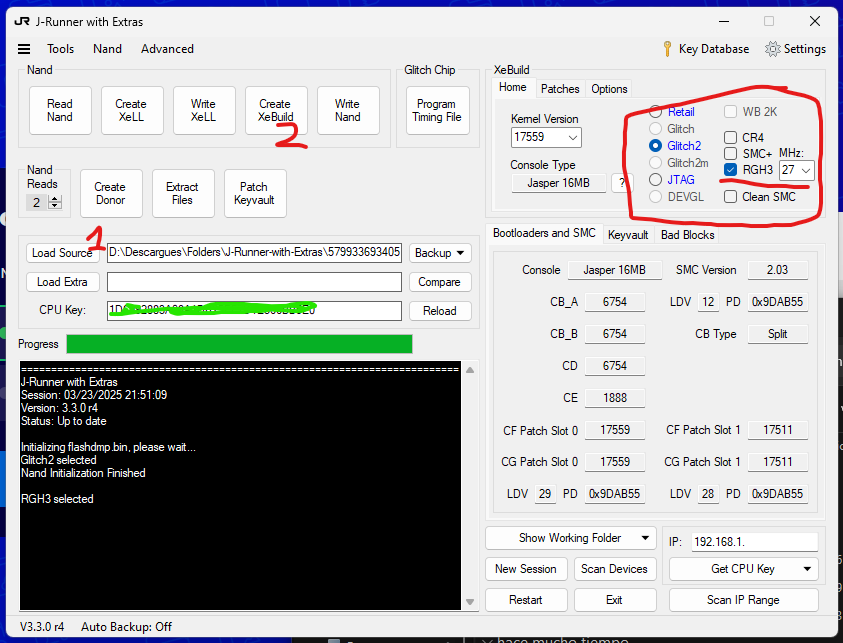The height and width of the screenshot is (643, 843).
Task: Click the source file path field
Action: 254,253
